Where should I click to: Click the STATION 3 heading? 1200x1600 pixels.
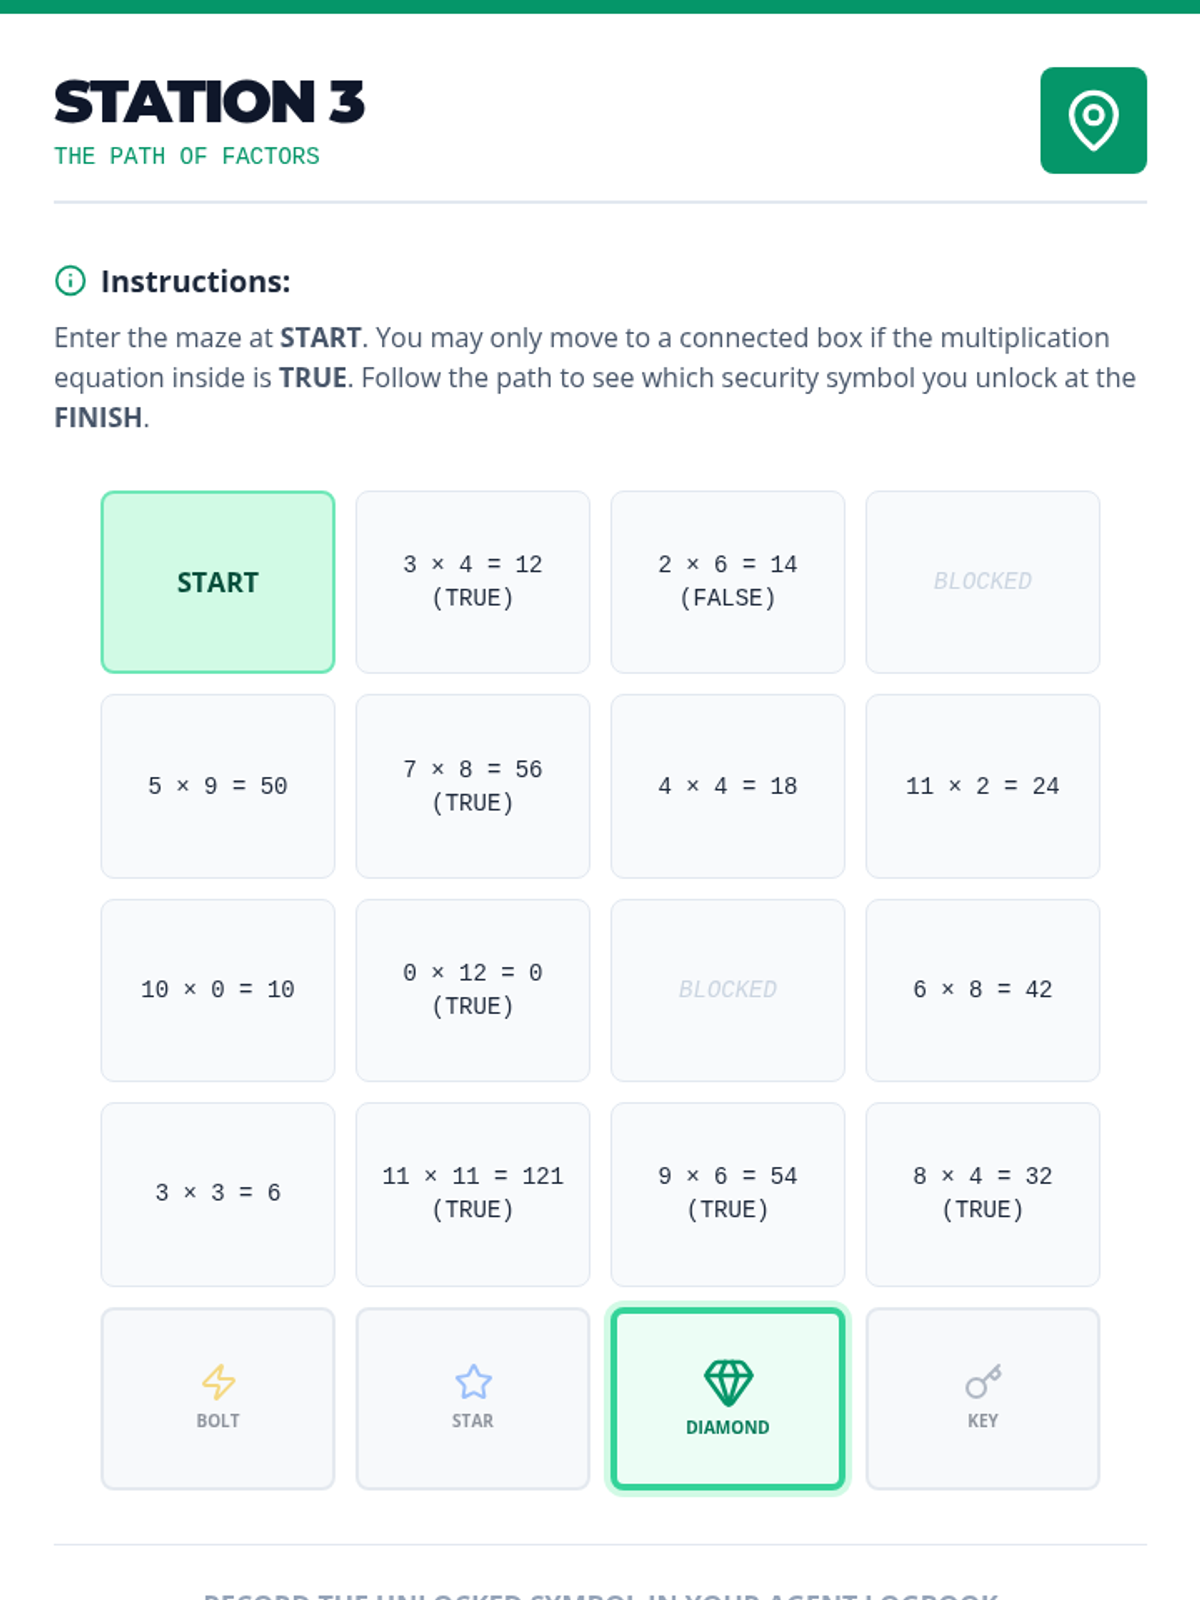point(210,102)
